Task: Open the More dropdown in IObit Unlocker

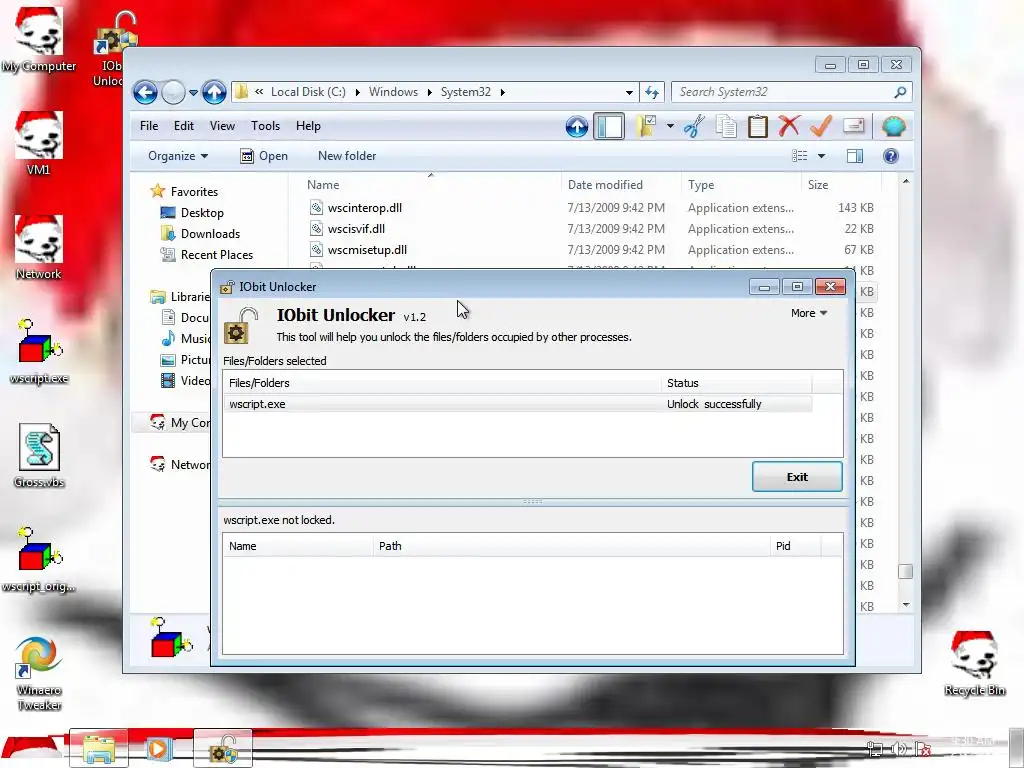Action: coord(809,313)
